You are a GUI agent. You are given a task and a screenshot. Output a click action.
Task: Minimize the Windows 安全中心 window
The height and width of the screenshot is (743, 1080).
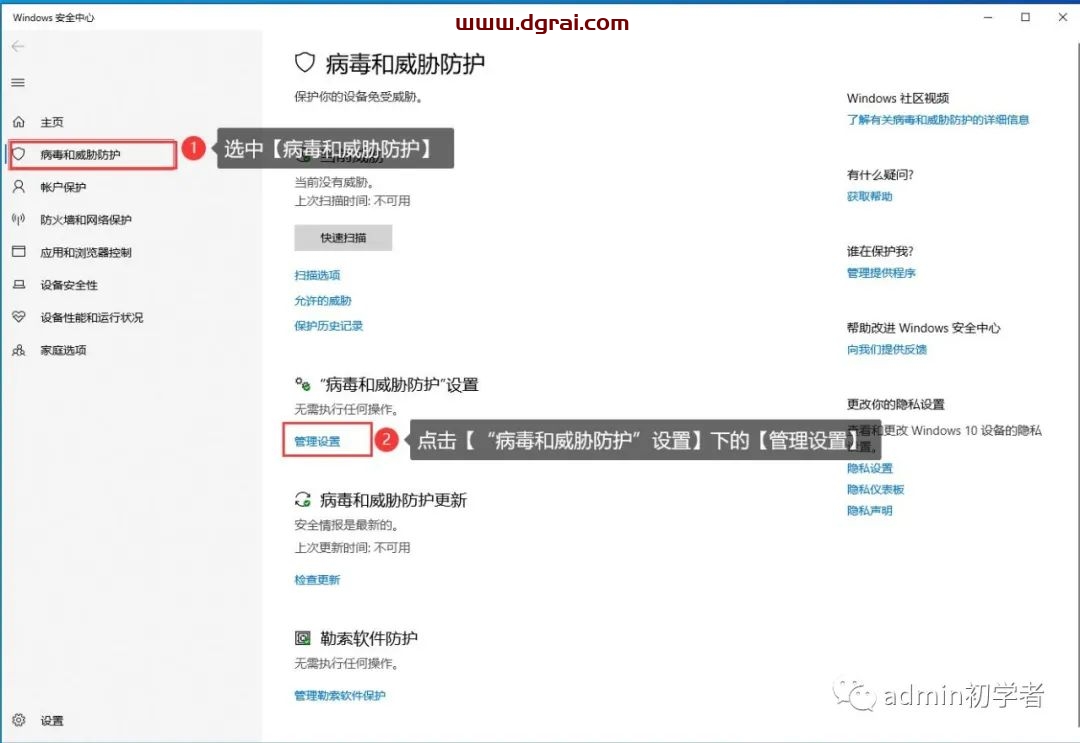(x=988, y=17)
